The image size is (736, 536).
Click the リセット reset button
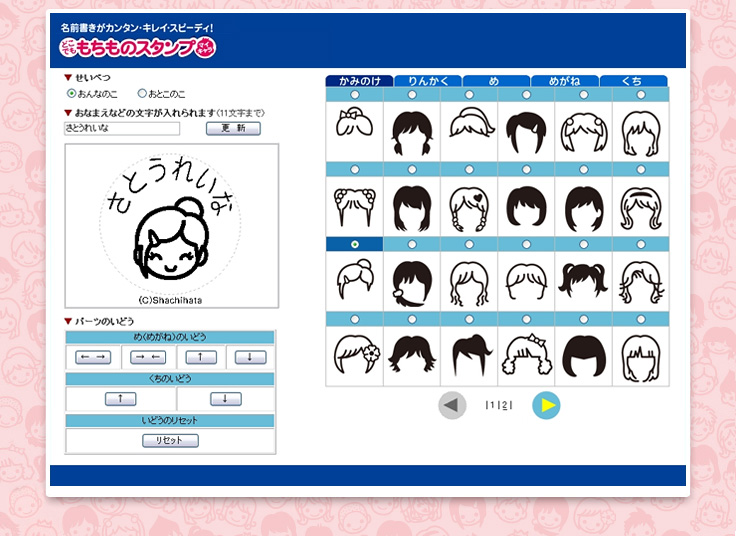pos(170,441)
